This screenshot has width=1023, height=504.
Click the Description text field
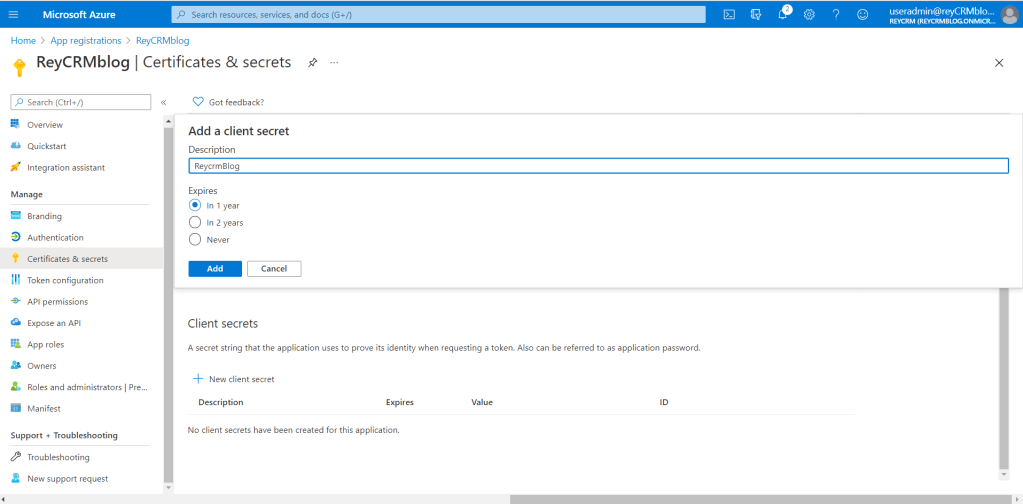(x=598, y=166)
